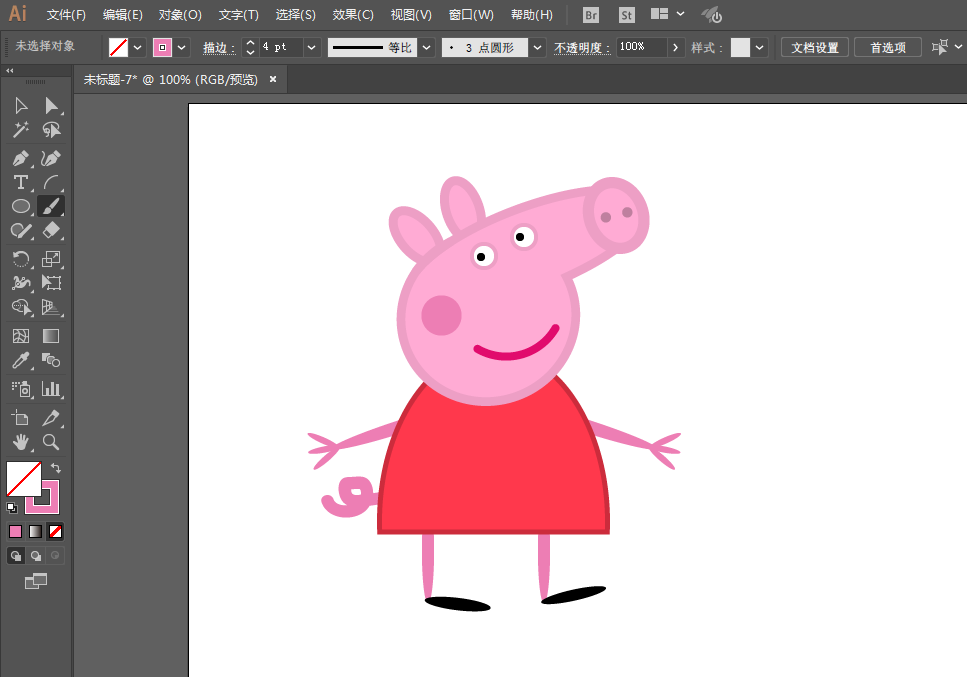Activate the Rotate tool
Image resolution: width=967 pixels, height=677 pixels.
[21, 259]
